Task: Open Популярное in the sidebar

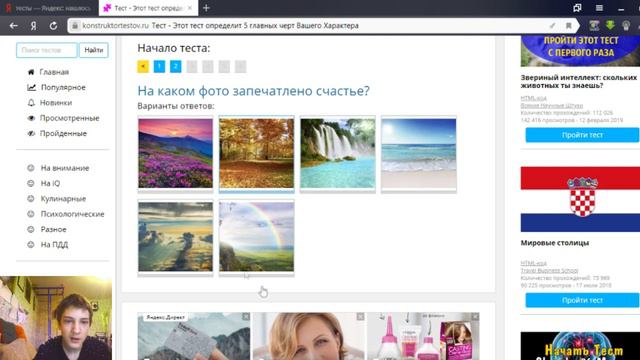Action: tap(63, 87)
